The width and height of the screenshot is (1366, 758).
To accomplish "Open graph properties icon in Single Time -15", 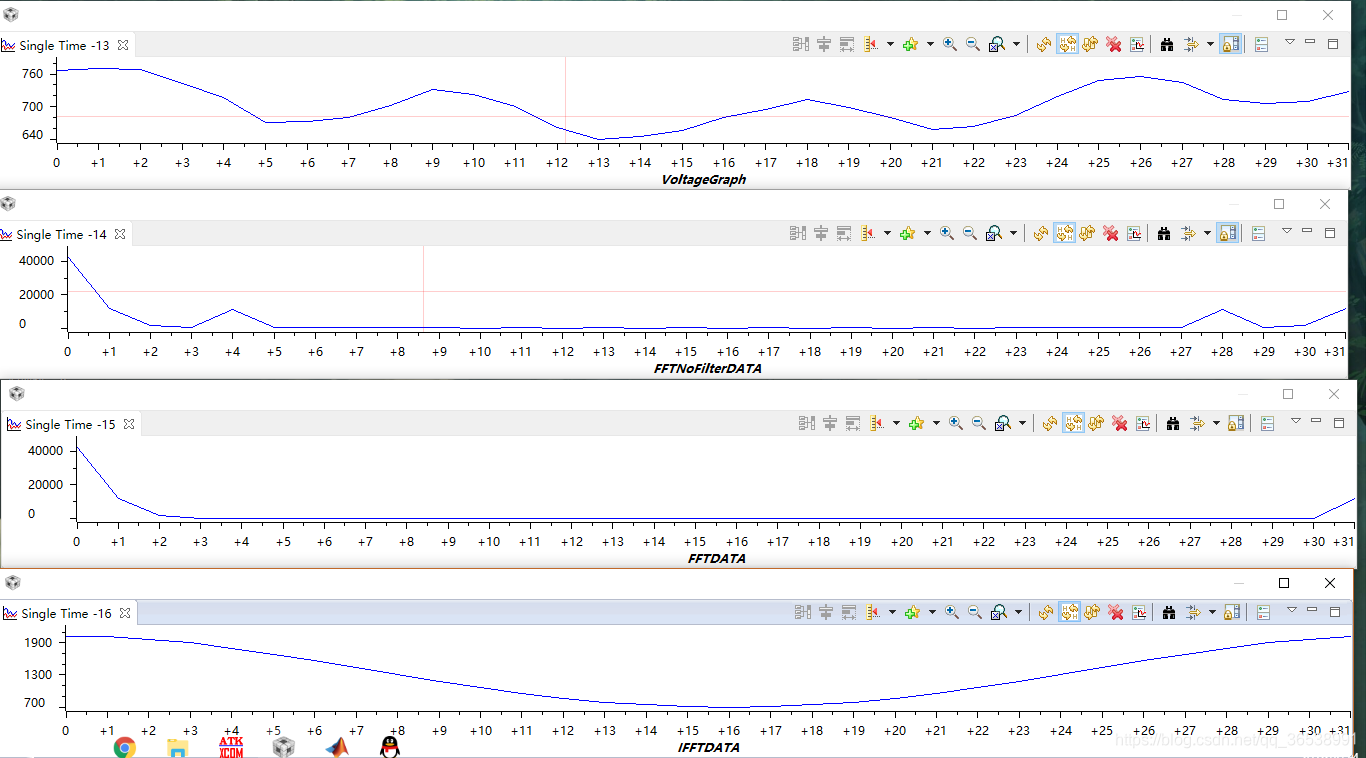I will 1143,424.
